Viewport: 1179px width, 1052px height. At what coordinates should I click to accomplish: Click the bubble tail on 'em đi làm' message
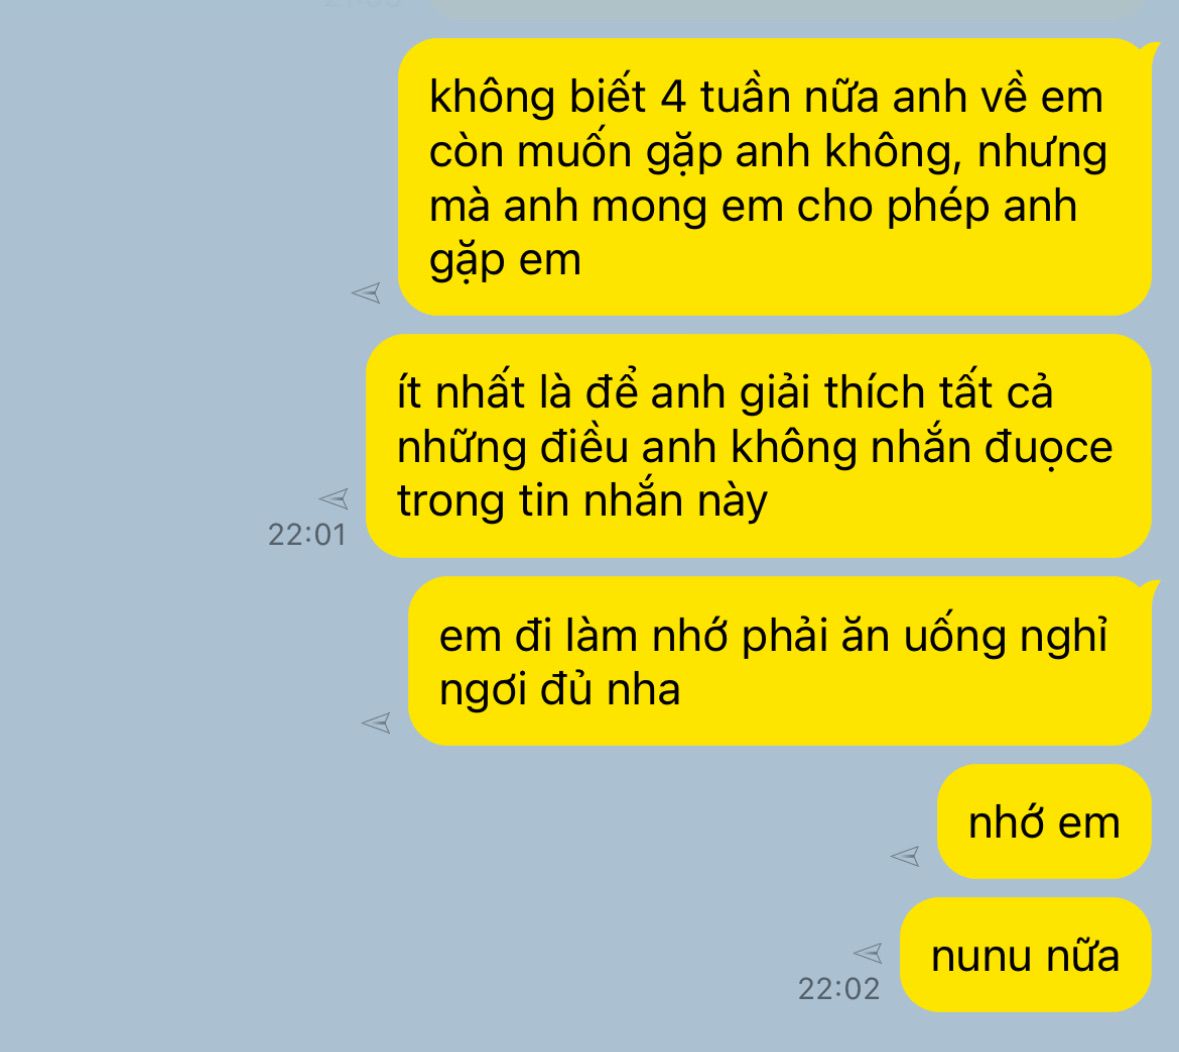pos(1148,587)
